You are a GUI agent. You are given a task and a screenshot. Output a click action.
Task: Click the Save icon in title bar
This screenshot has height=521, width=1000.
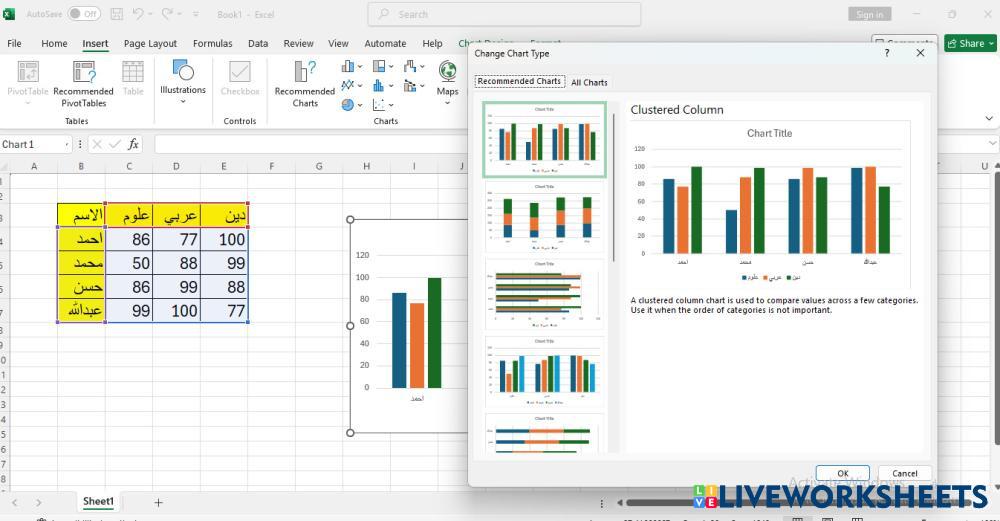pos(117,14)
